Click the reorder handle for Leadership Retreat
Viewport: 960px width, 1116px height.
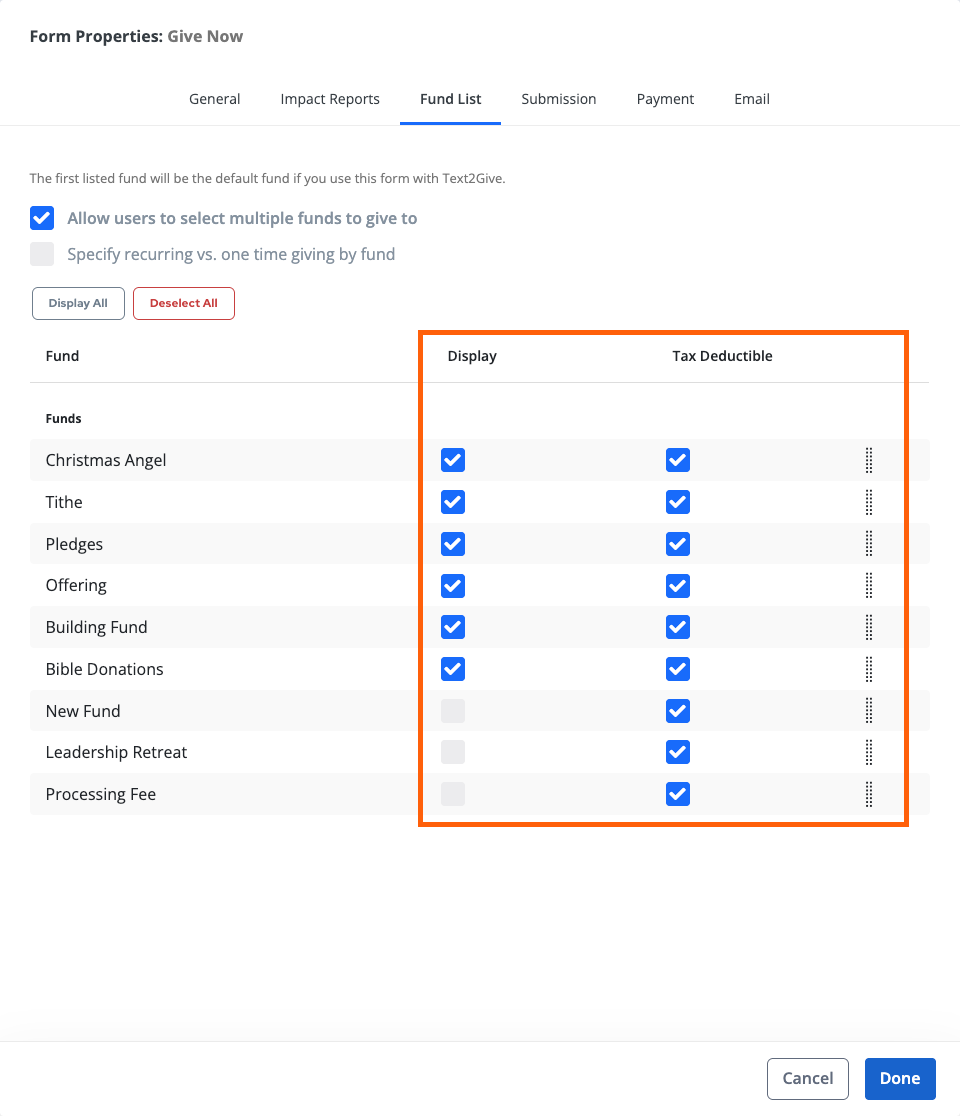pyautogui.click(x=868, y=752)
